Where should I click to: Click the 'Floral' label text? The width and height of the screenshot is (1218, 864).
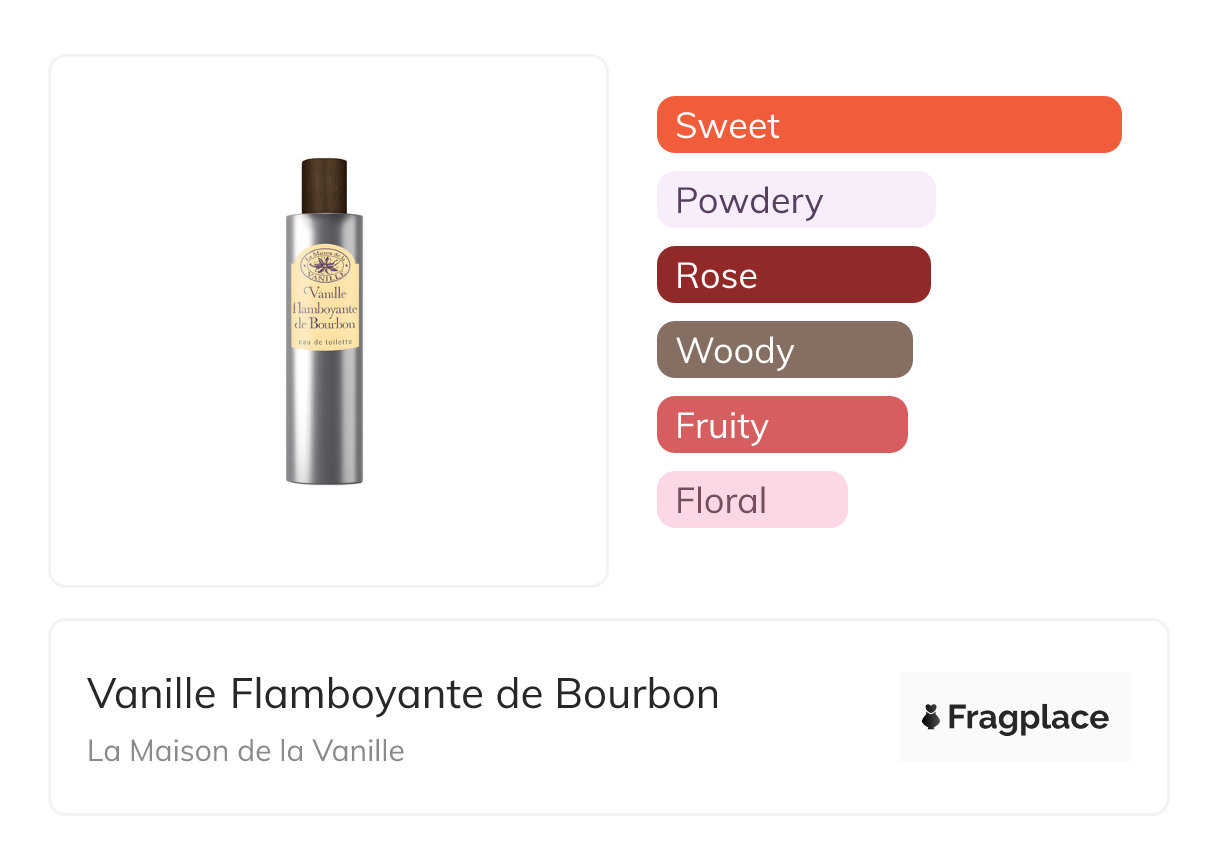721,501
